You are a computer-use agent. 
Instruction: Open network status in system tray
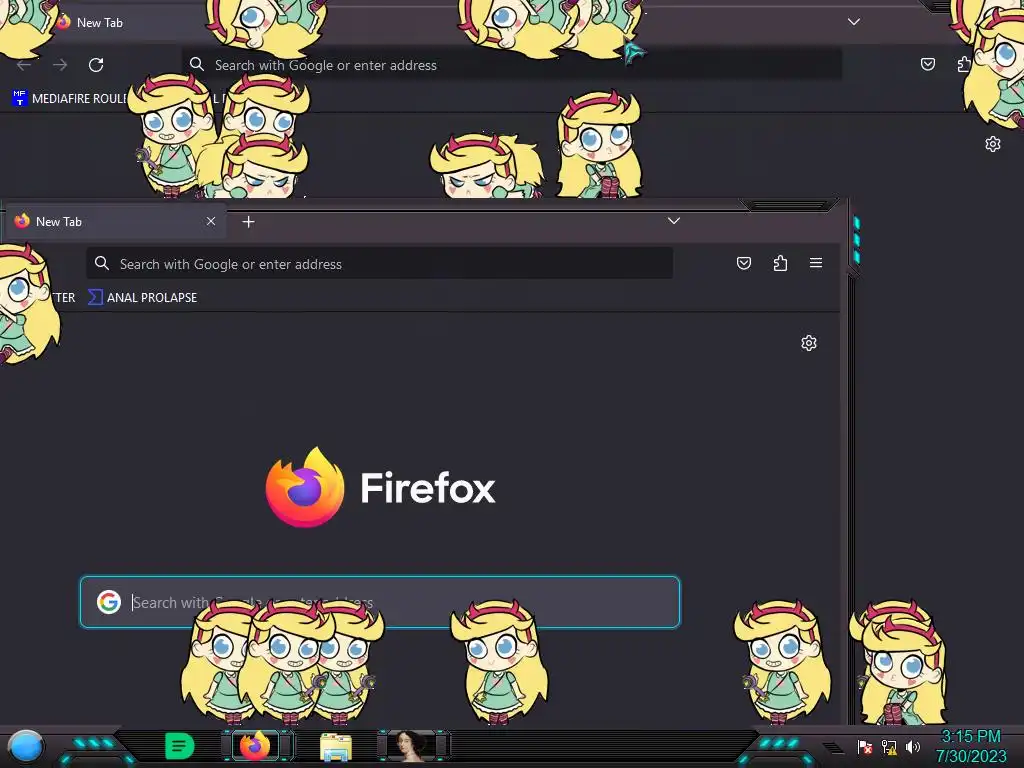coord(889,746)
